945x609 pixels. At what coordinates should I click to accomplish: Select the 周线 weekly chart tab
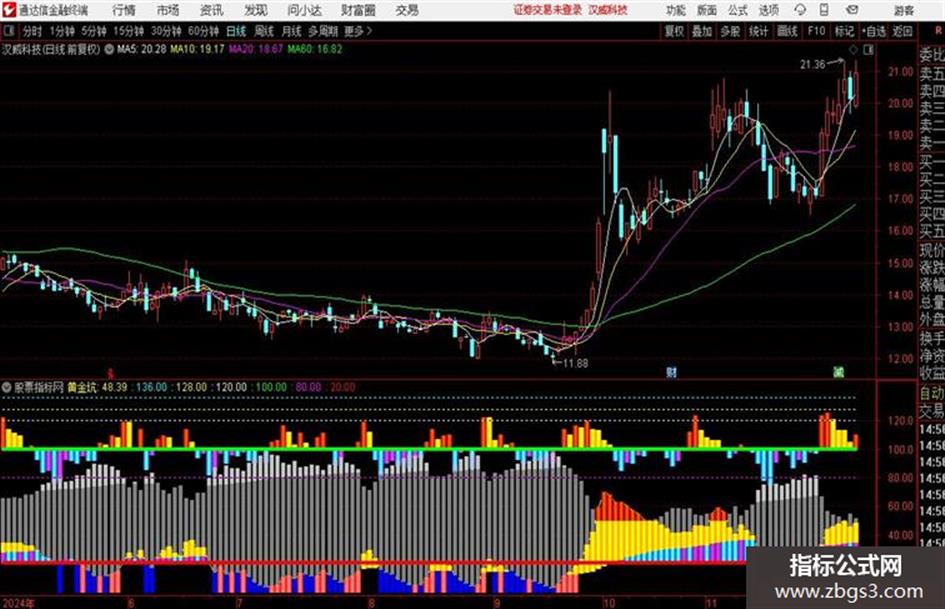pos(264,31)
